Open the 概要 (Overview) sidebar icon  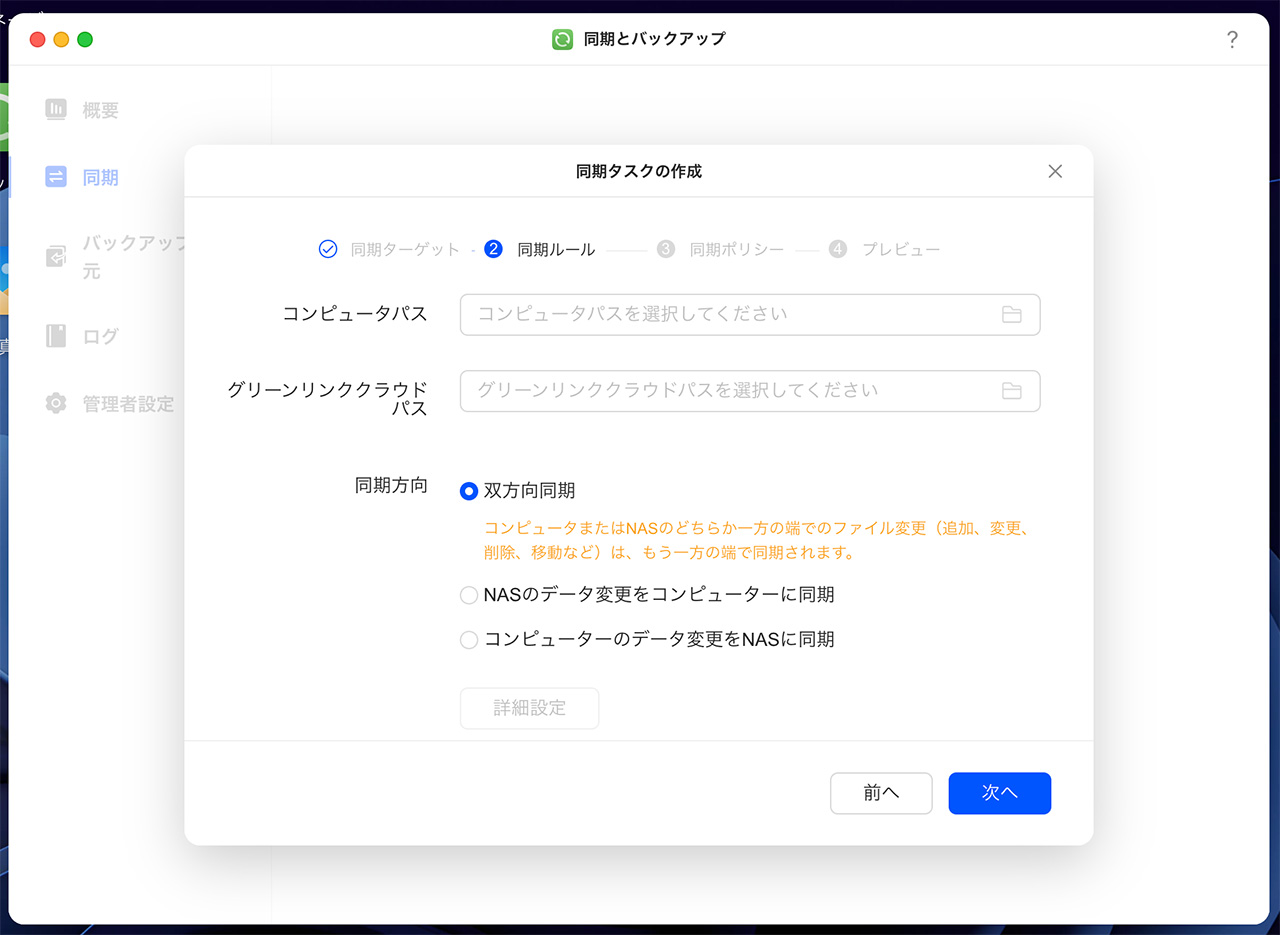pos(57,110)
